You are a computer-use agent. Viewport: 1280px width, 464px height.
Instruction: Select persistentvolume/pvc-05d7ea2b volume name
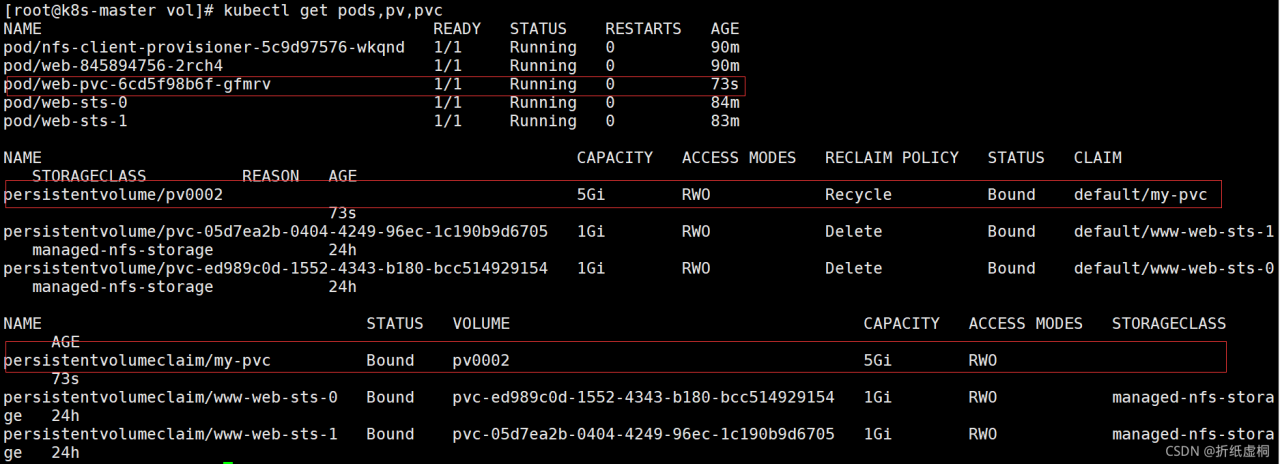click(276, 231)
